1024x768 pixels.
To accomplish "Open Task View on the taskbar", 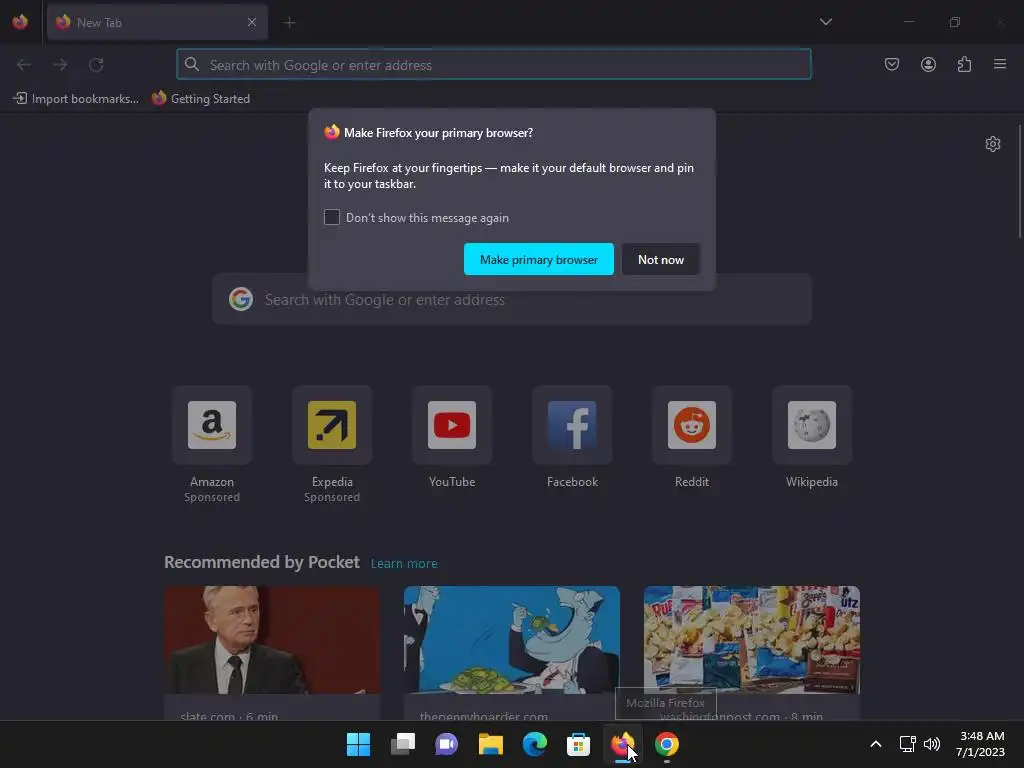I will pos(402,744).
